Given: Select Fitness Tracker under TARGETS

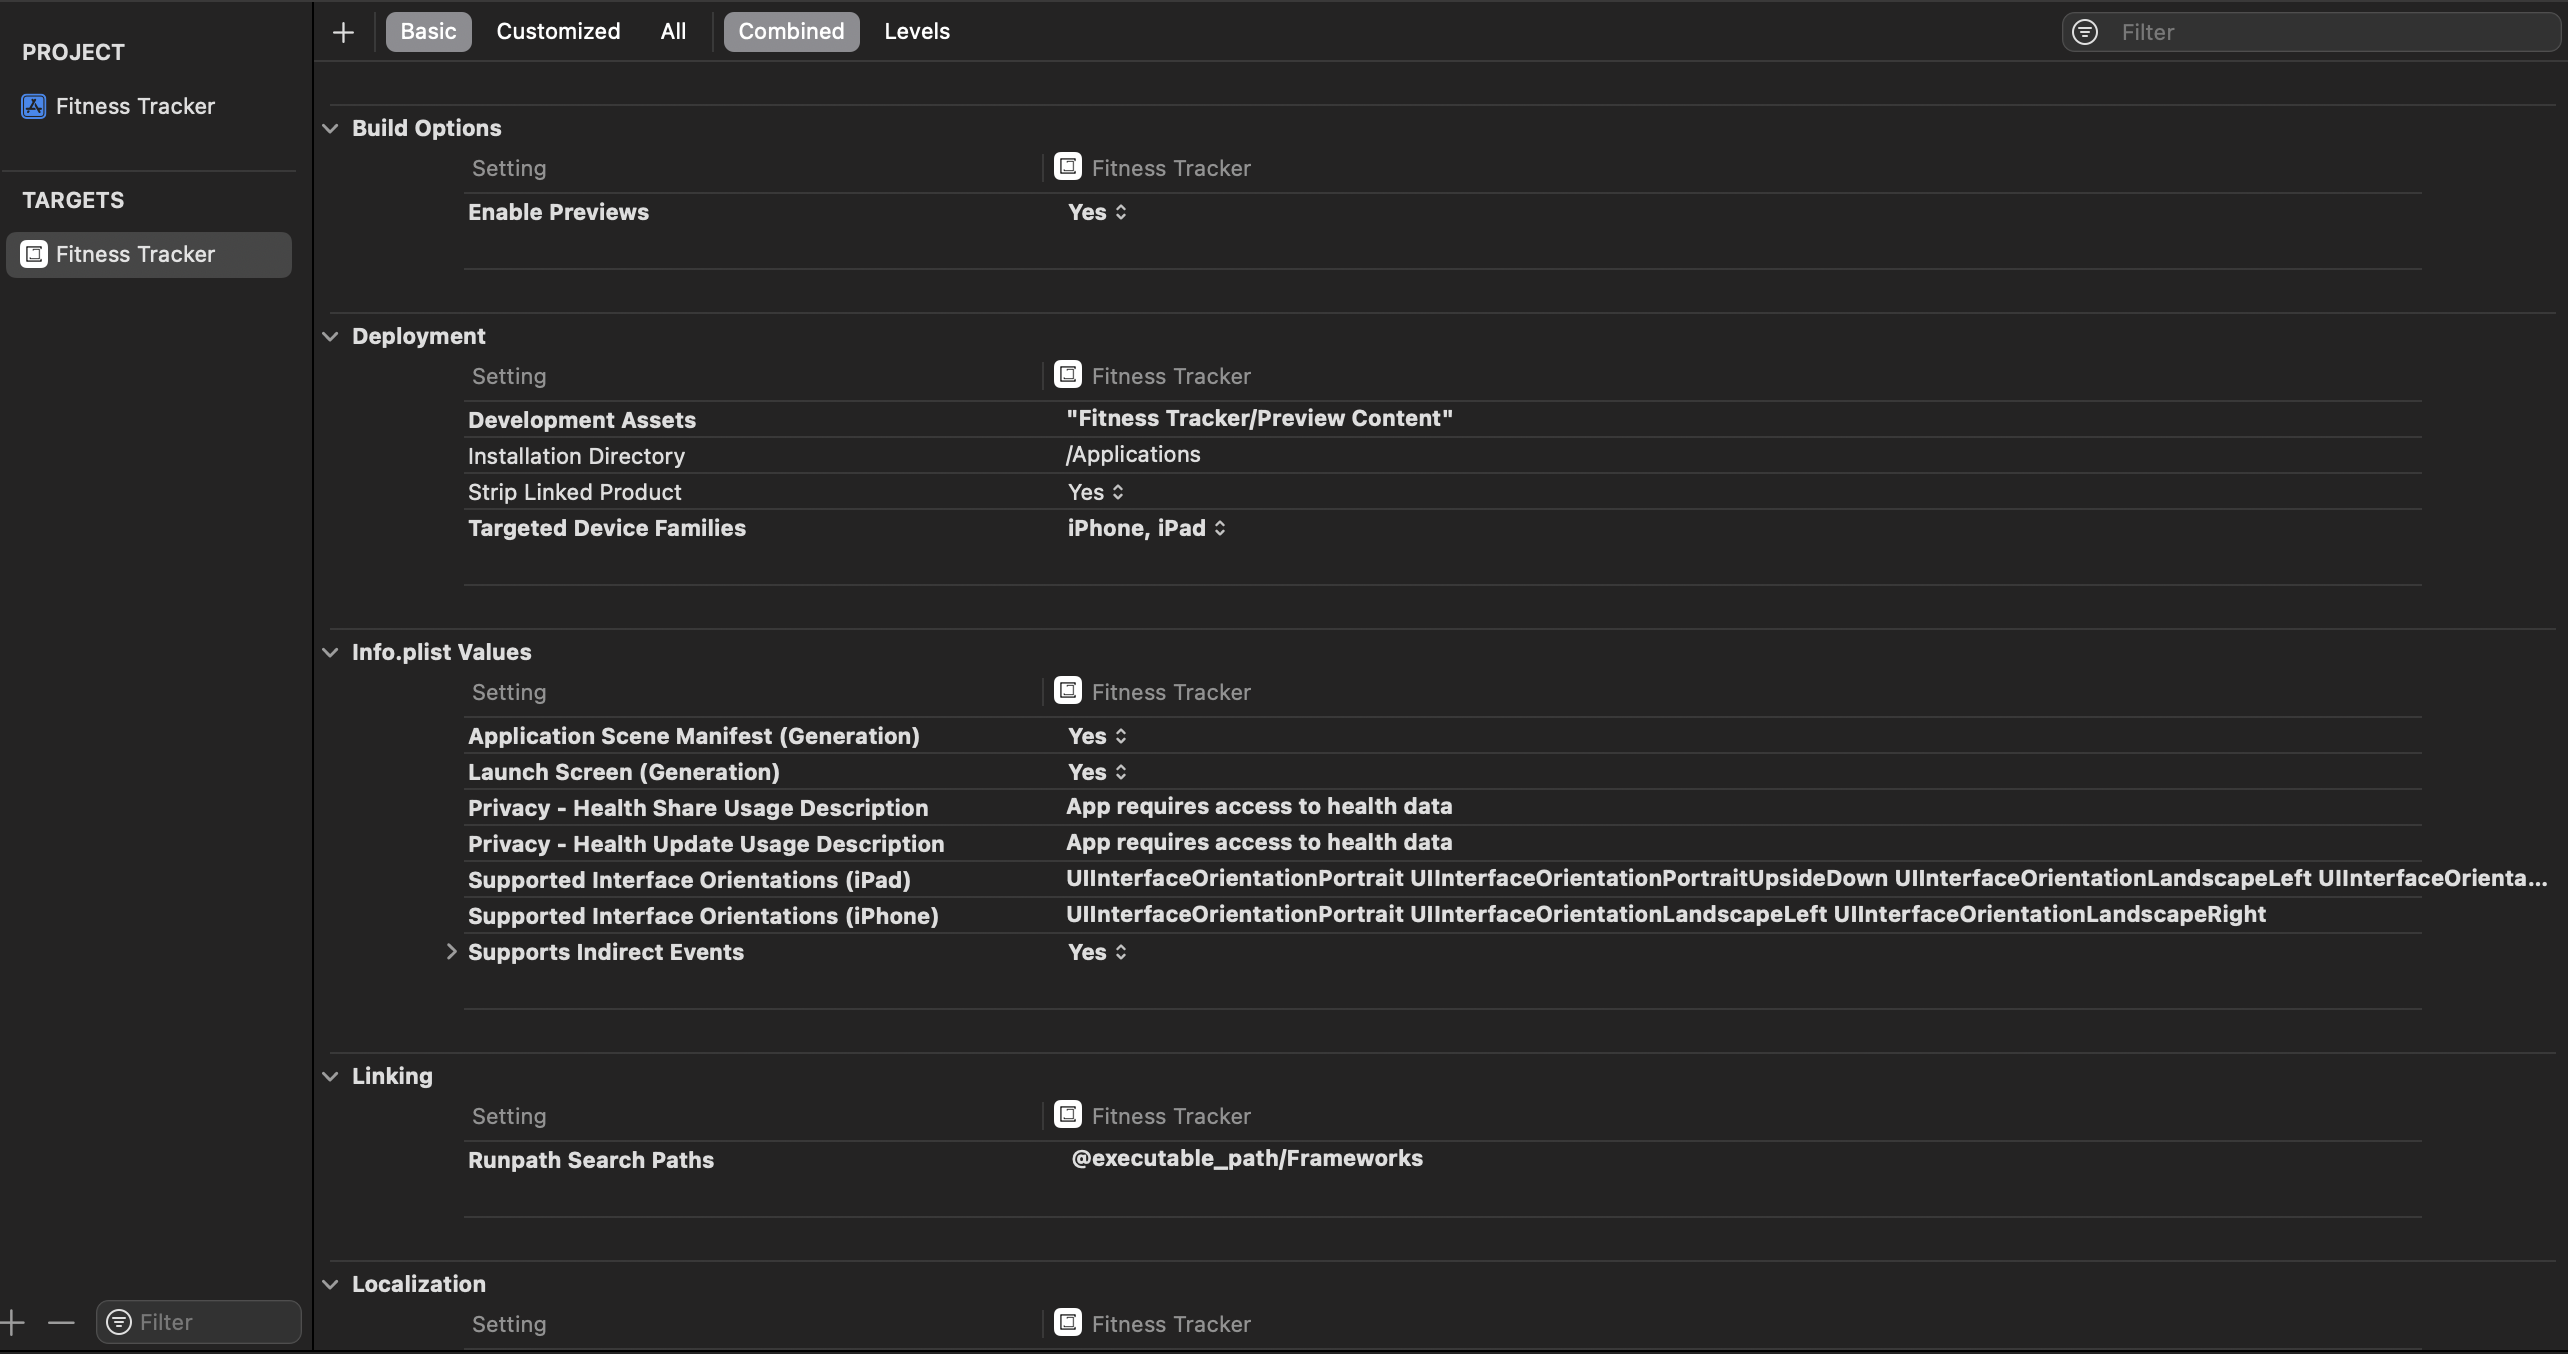Looking at the screenshot, I should (149, 254).
